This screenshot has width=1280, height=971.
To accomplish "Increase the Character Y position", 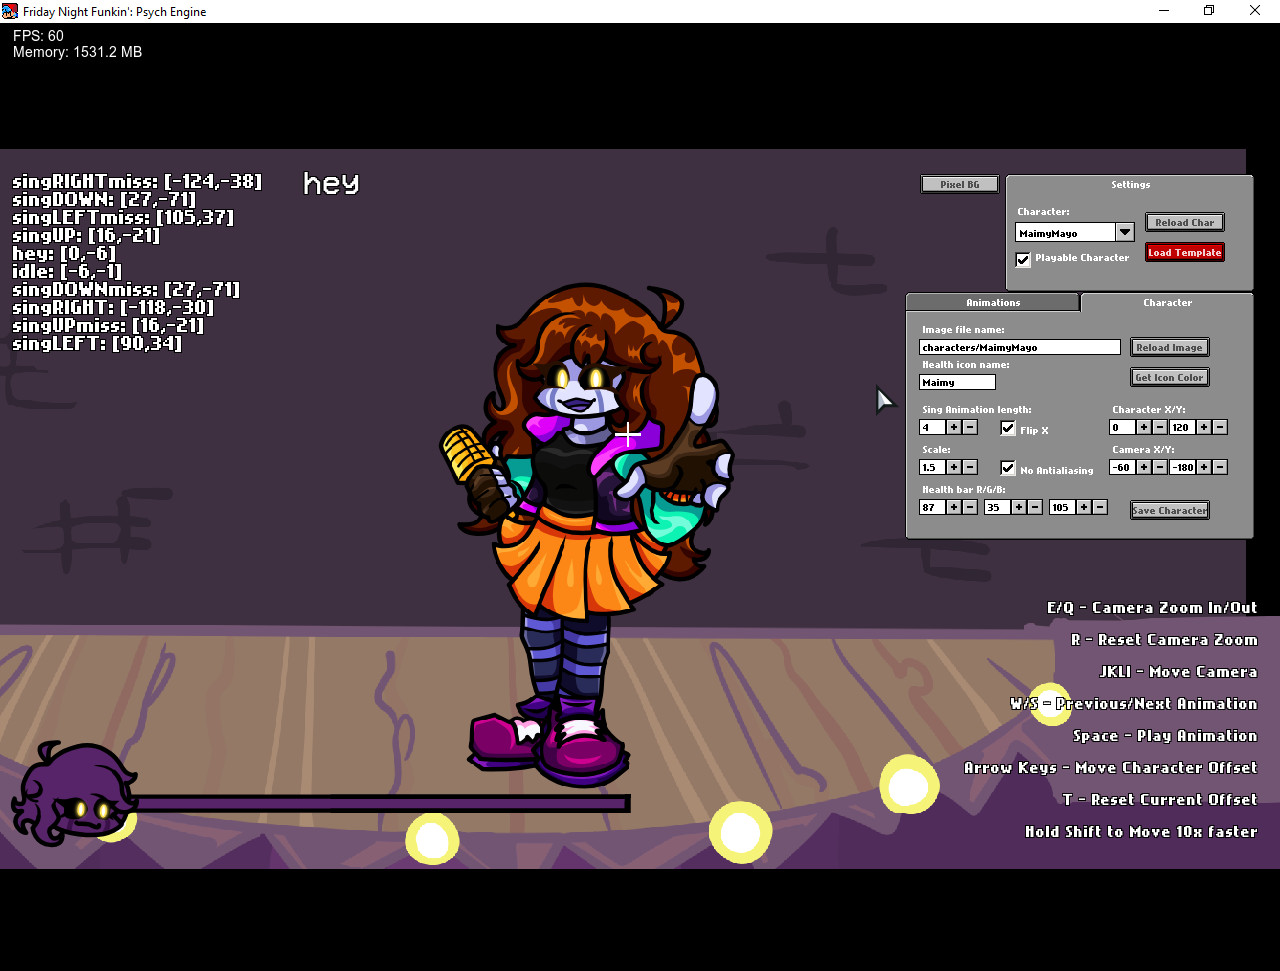I will (x=1204, y=427).
